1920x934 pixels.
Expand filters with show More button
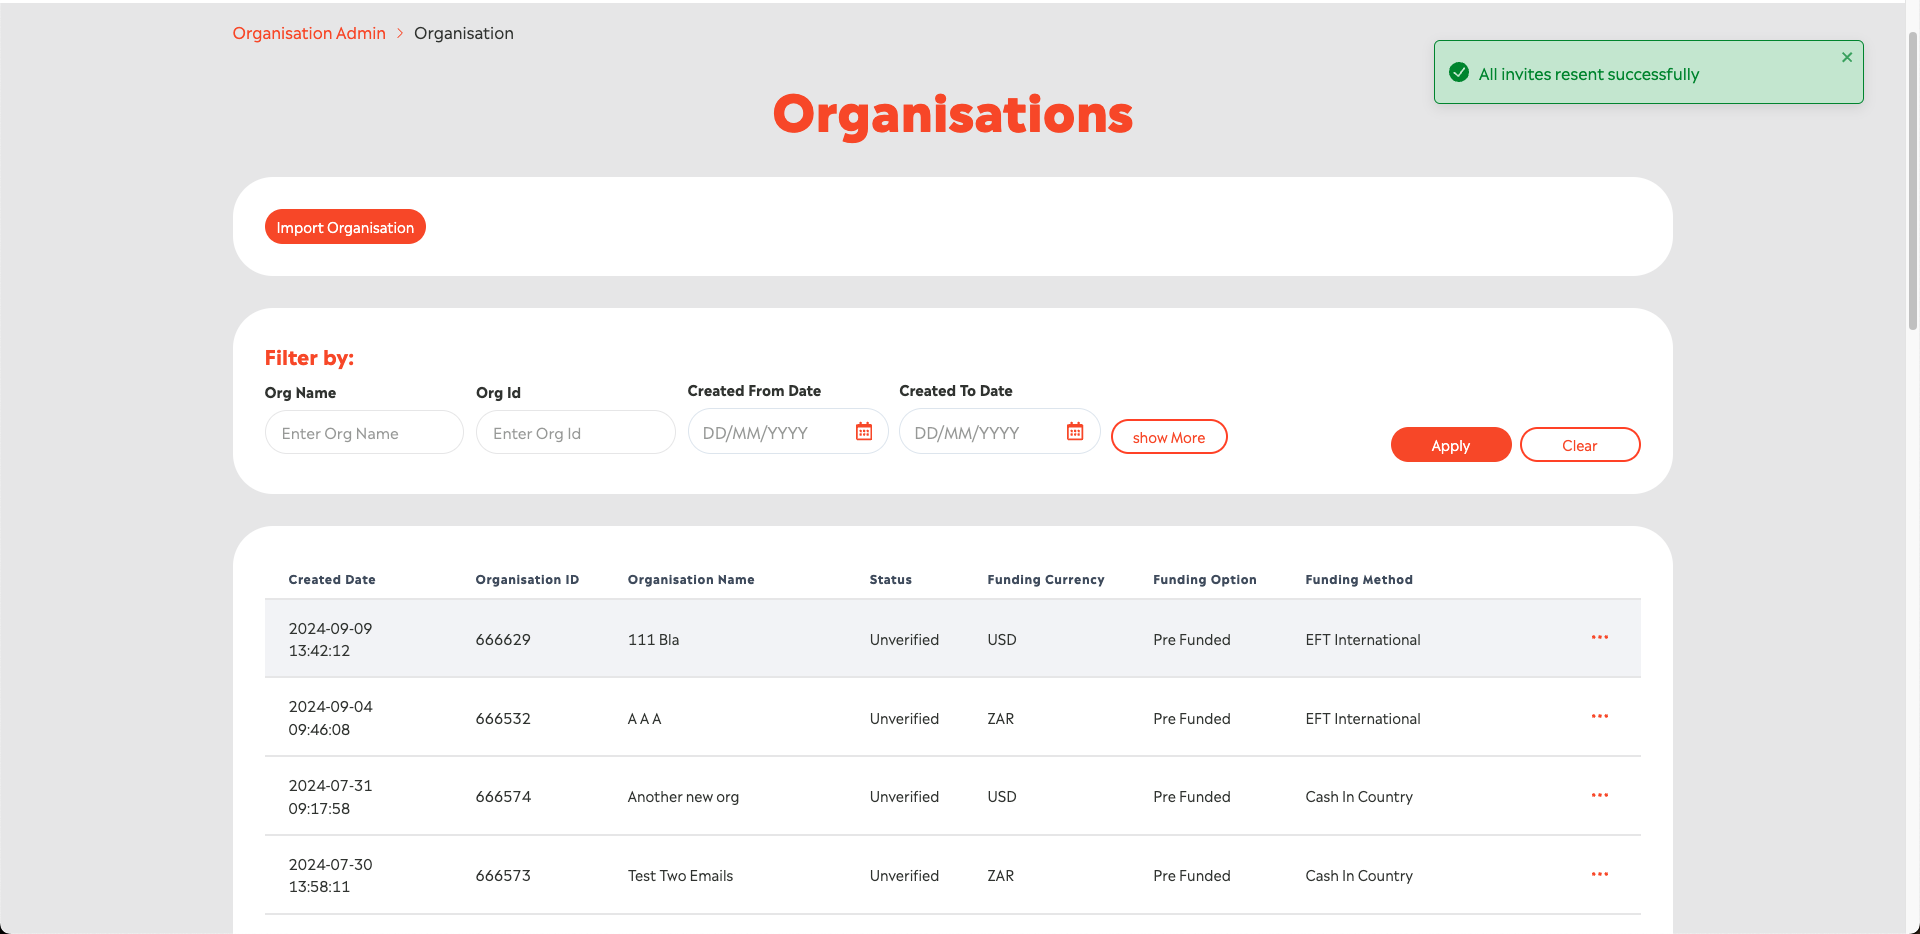pyautogui.click(x=1168, y=437)
